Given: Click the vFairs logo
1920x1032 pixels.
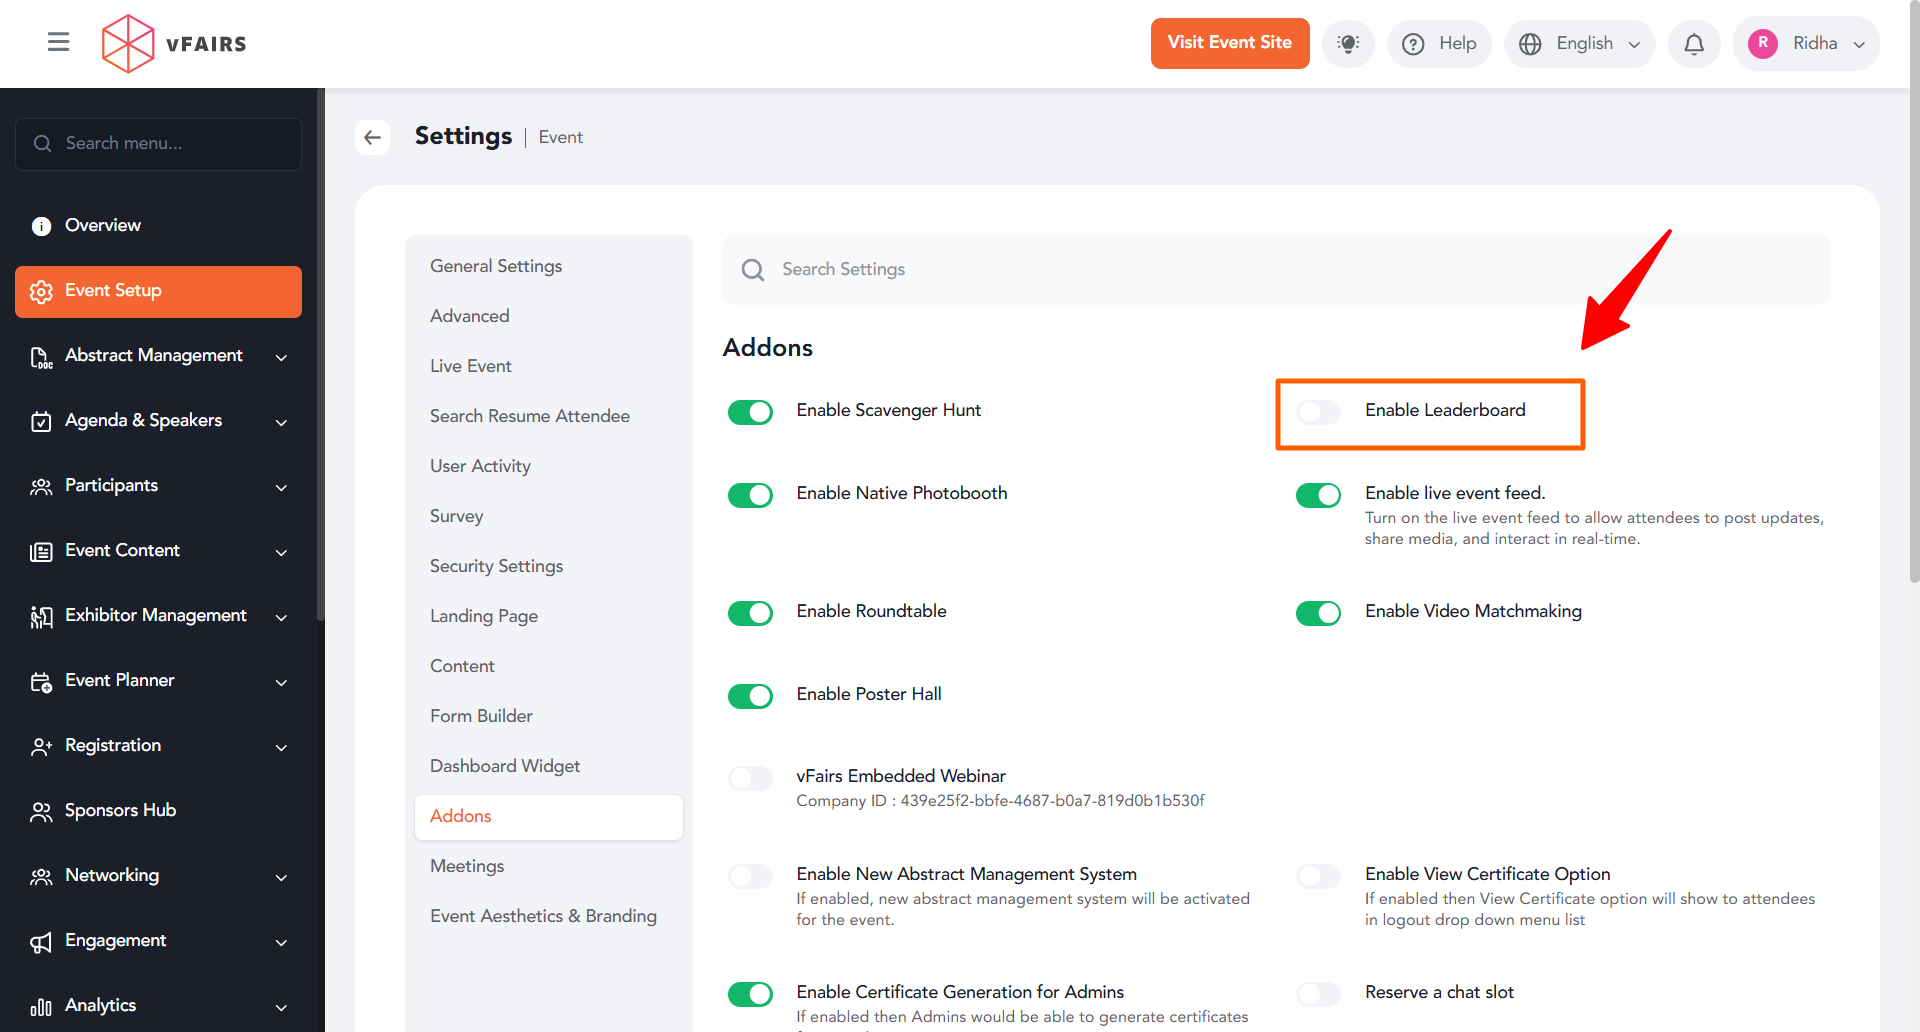Looking at the screenshot, I should (x=174, y=44).
